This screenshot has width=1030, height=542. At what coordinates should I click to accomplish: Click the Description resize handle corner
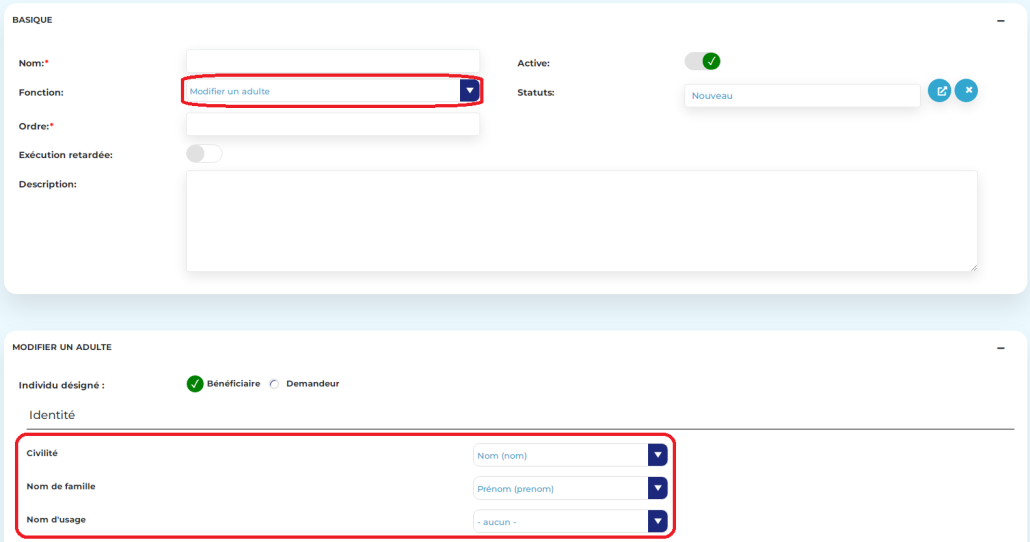pos(973,267)
